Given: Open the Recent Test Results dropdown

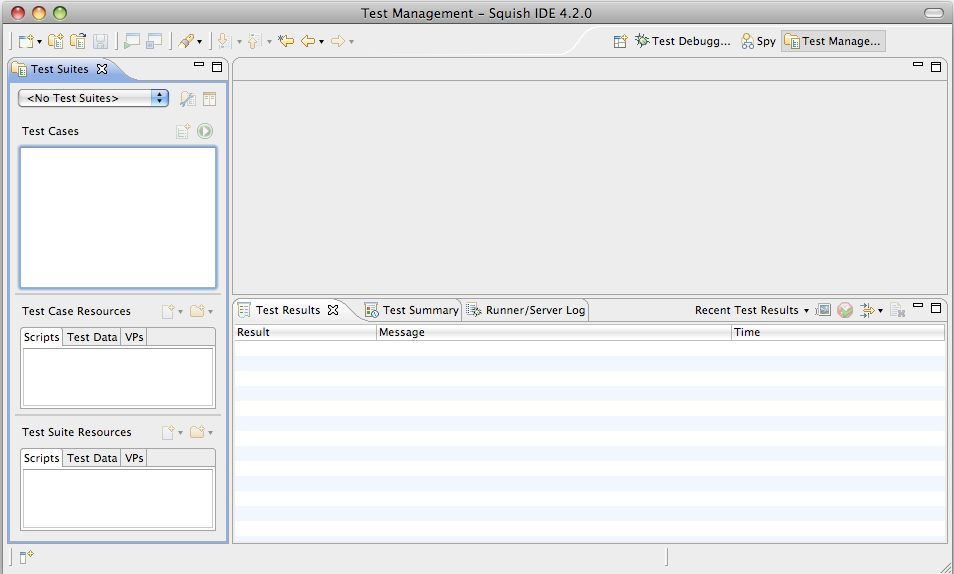Looking at the screenshot, I should 752,310.
